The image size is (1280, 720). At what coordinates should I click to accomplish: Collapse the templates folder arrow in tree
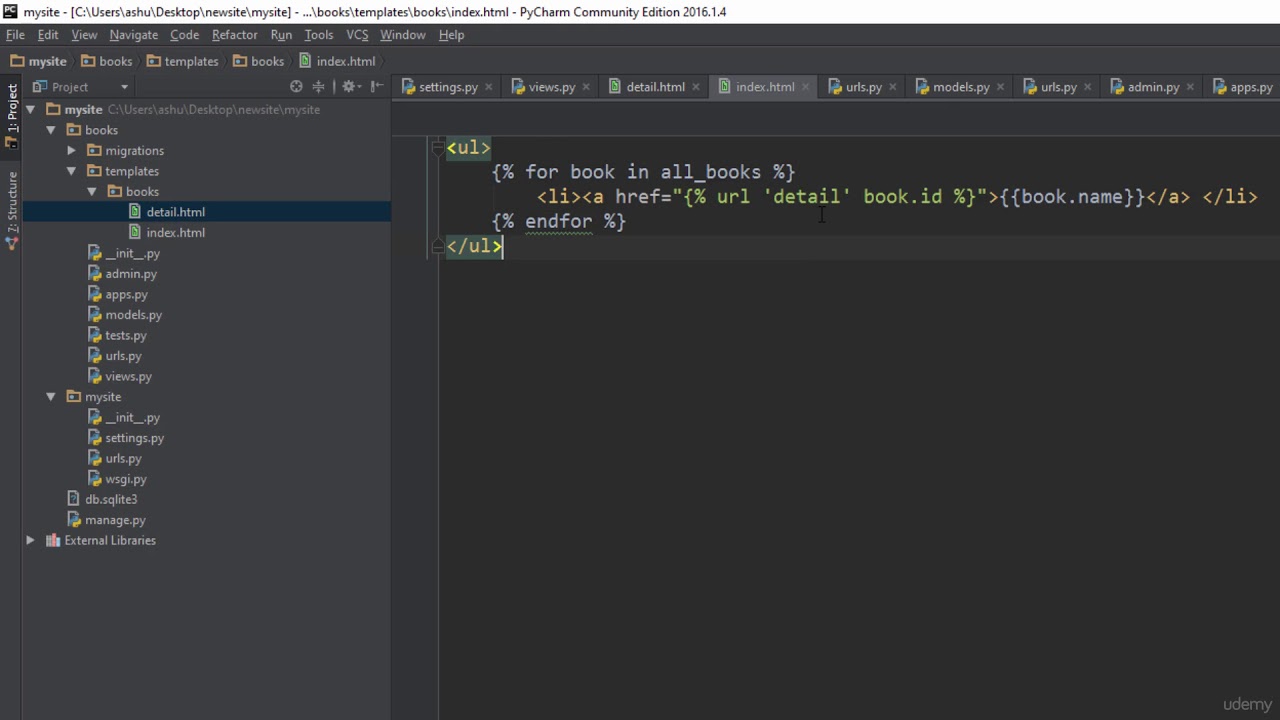pyautogui.click(x=71, y=171)
